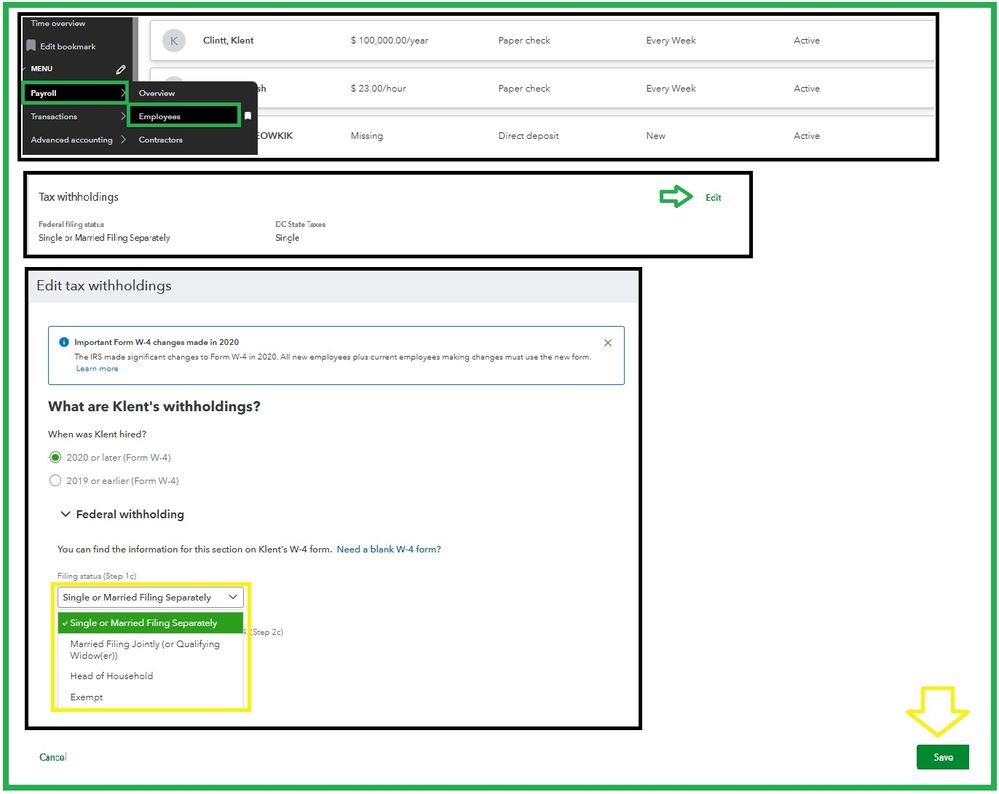Click the Cancel link
Image resolution: width=999 pixels, height=794 pixels.
pos(53,757)
